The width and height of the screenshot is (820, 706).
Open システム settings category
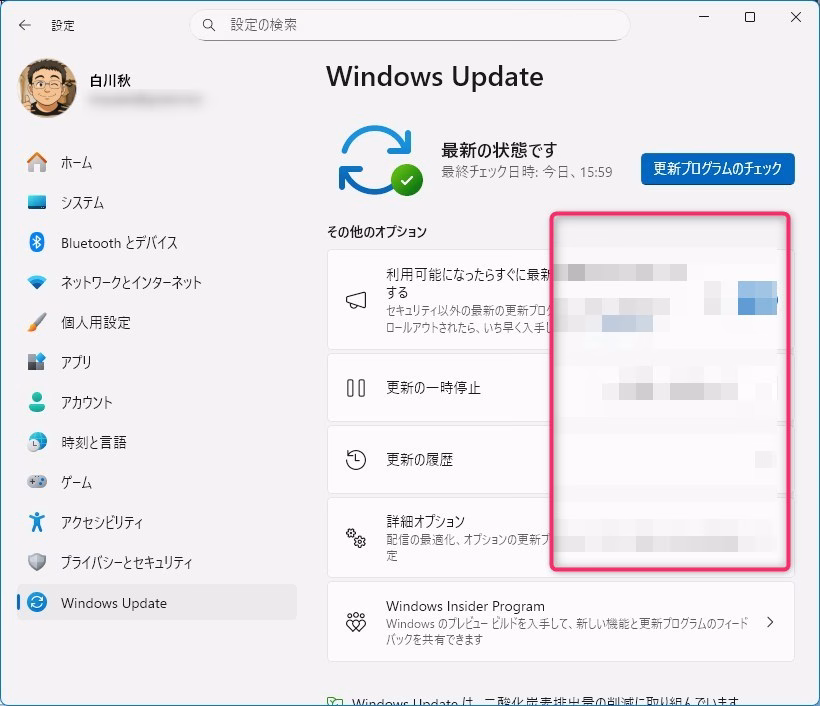pyautogui.click(x=157, y=202)
